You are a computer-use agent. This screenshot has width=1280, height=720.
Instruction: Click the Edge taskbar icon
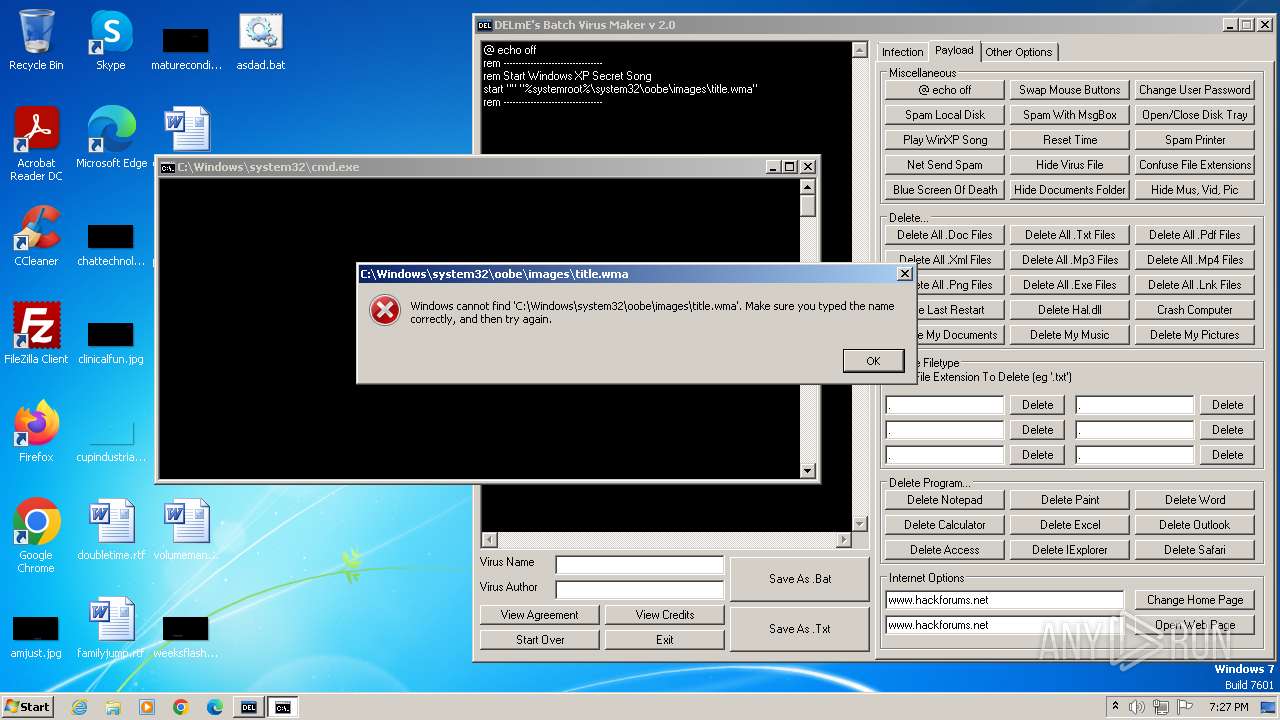pos(215,707)
